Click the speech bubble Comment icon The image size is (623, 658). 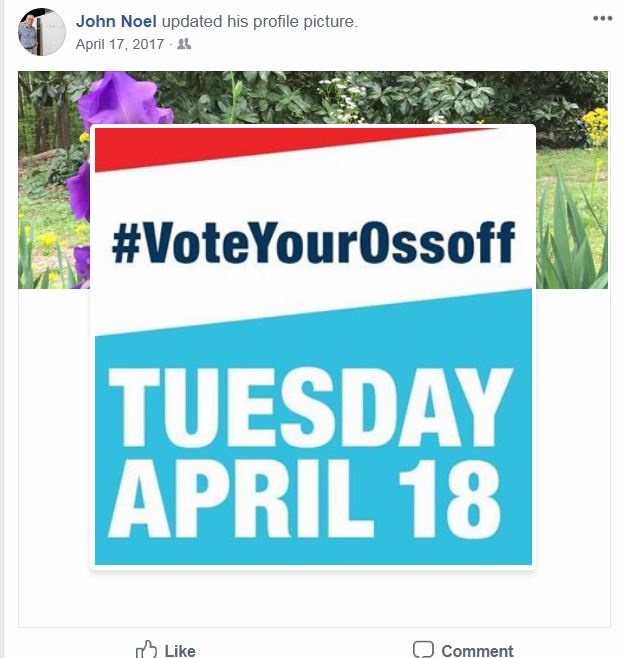pos(423,649)
